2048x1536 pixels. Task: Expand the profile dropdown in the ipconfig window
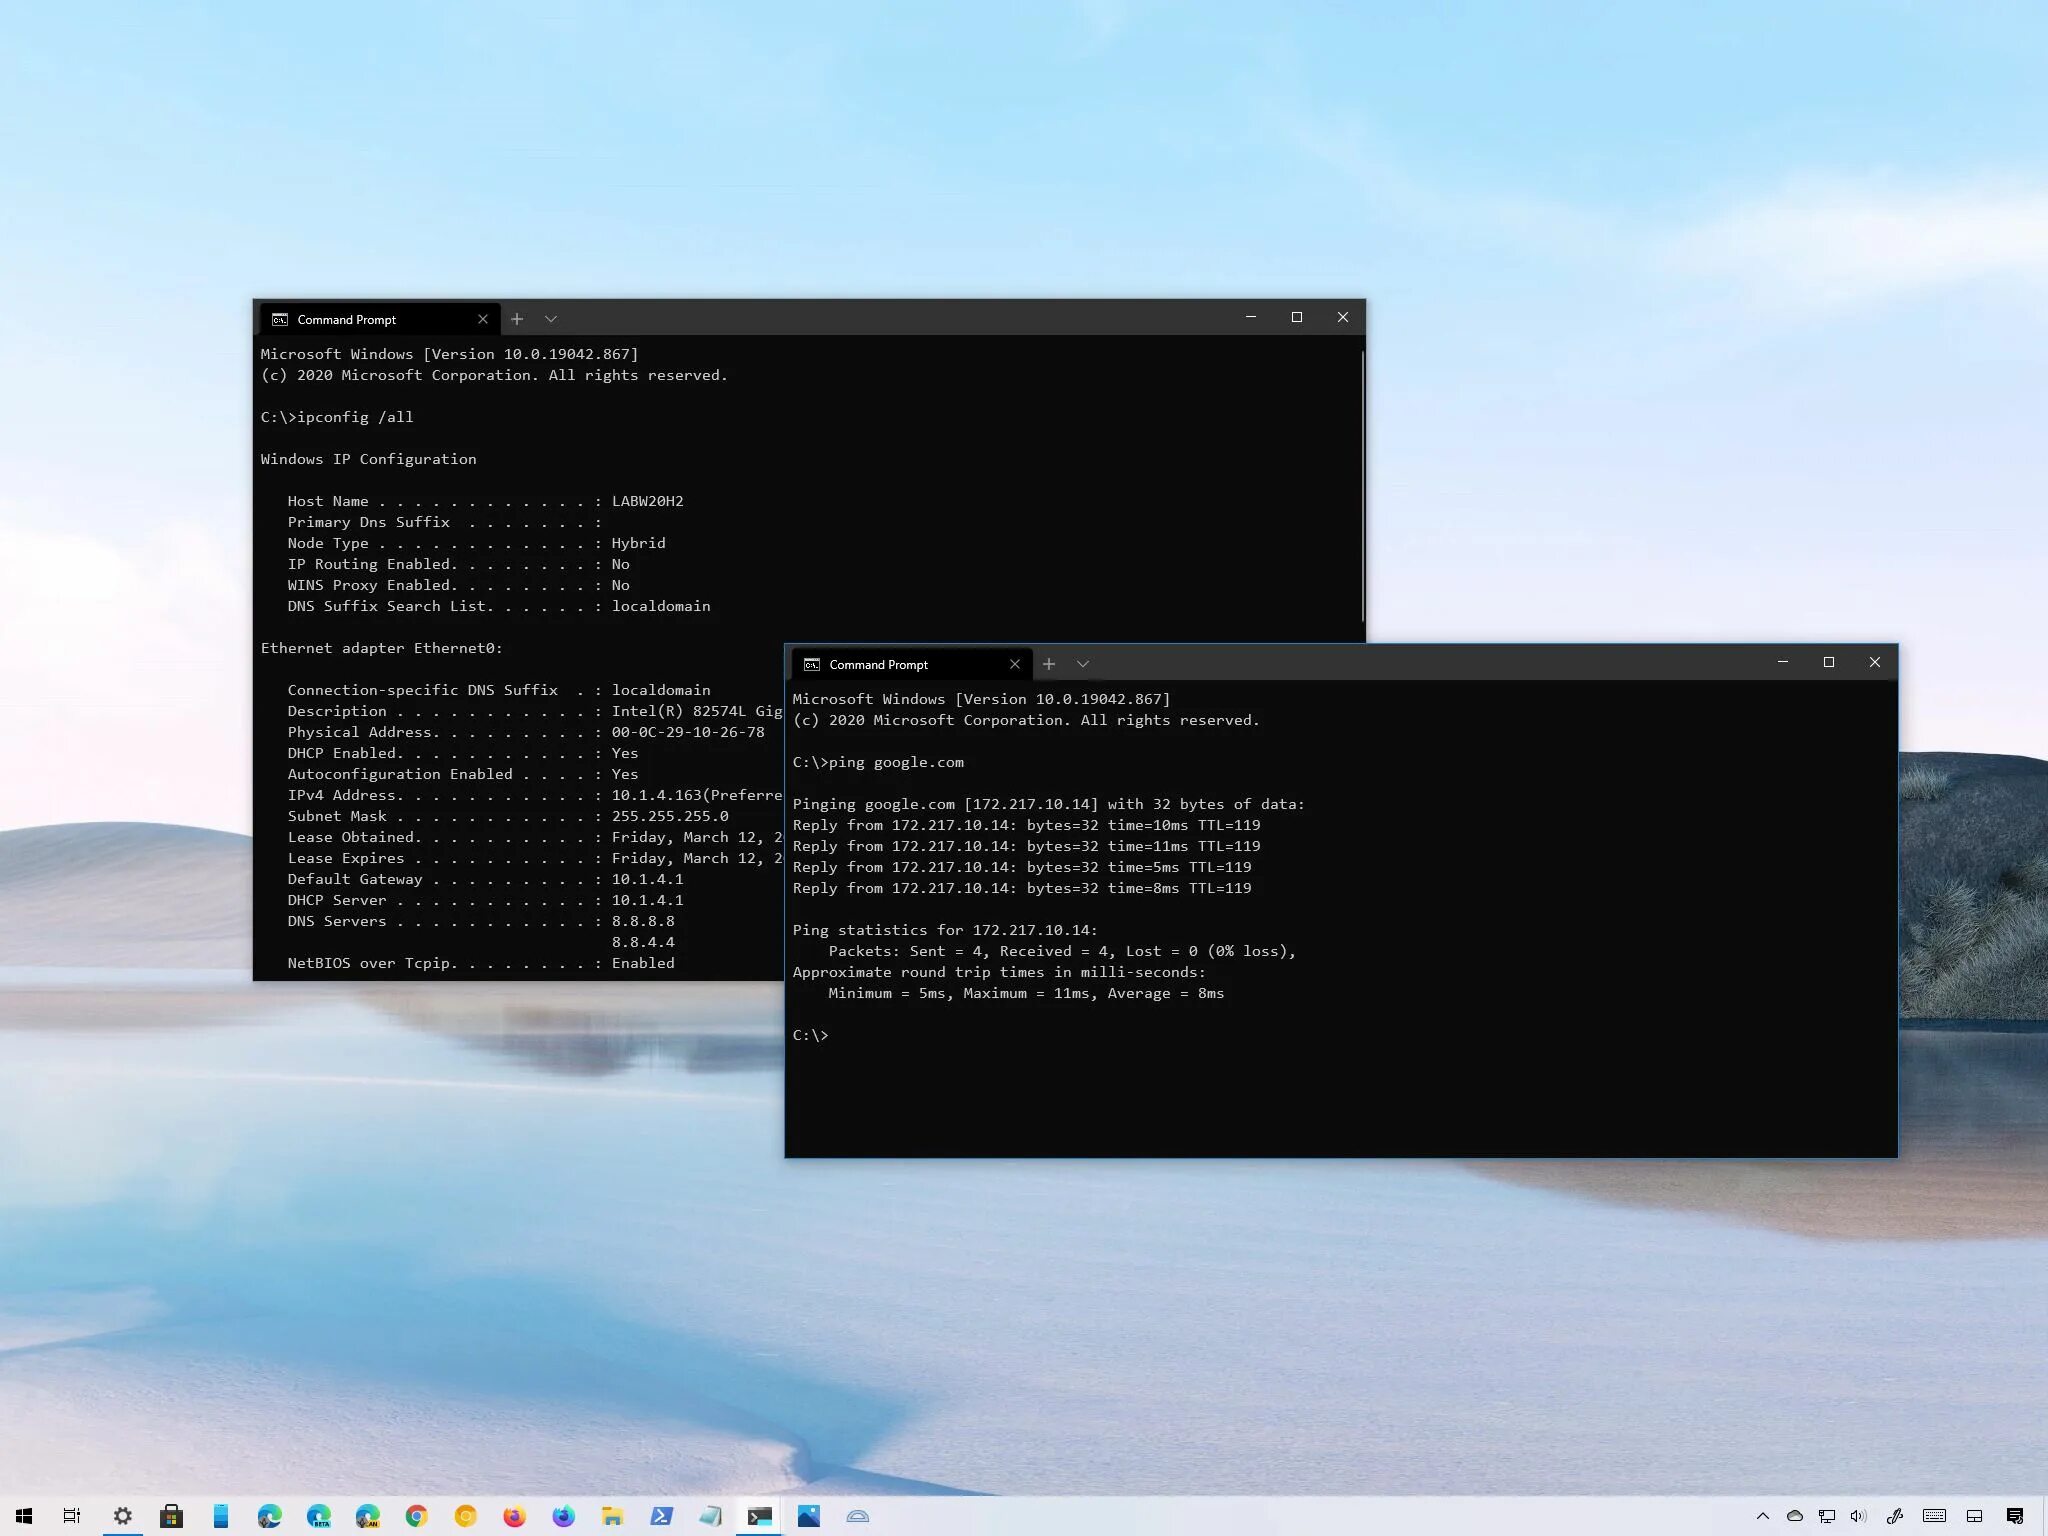coord(550,319)
